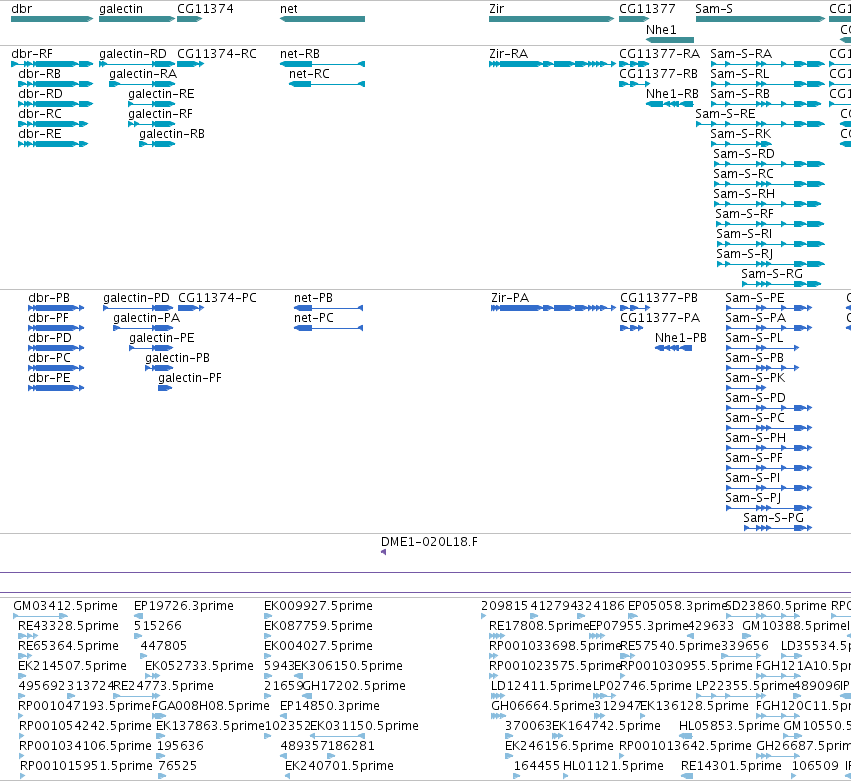851x781 pixels.
Task: Select LD12411.5prime EST feature
Action: (498, 696)
